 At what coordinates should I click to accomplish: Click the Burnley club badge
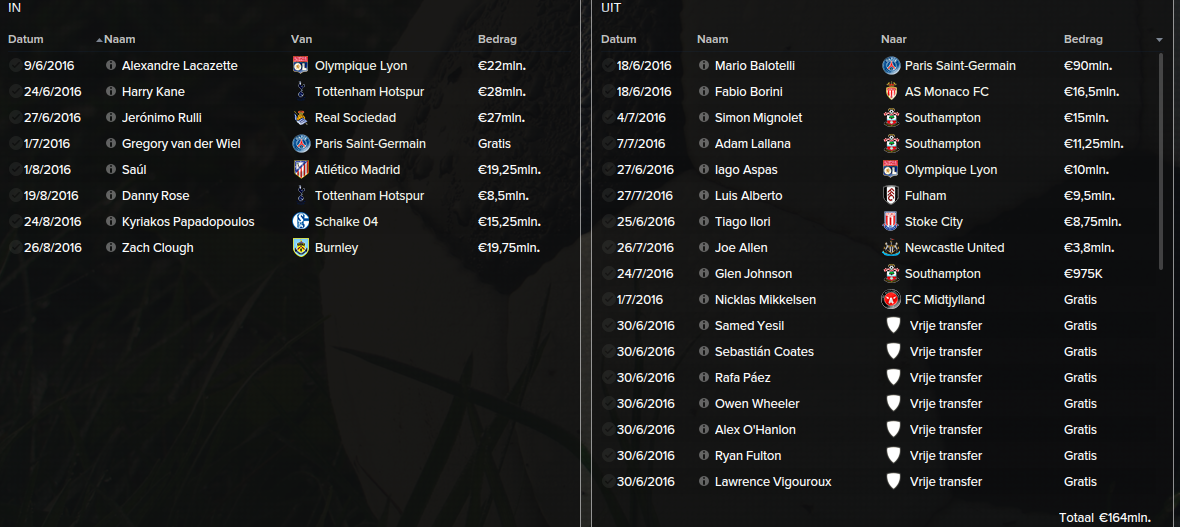click(x=301, y=248)
